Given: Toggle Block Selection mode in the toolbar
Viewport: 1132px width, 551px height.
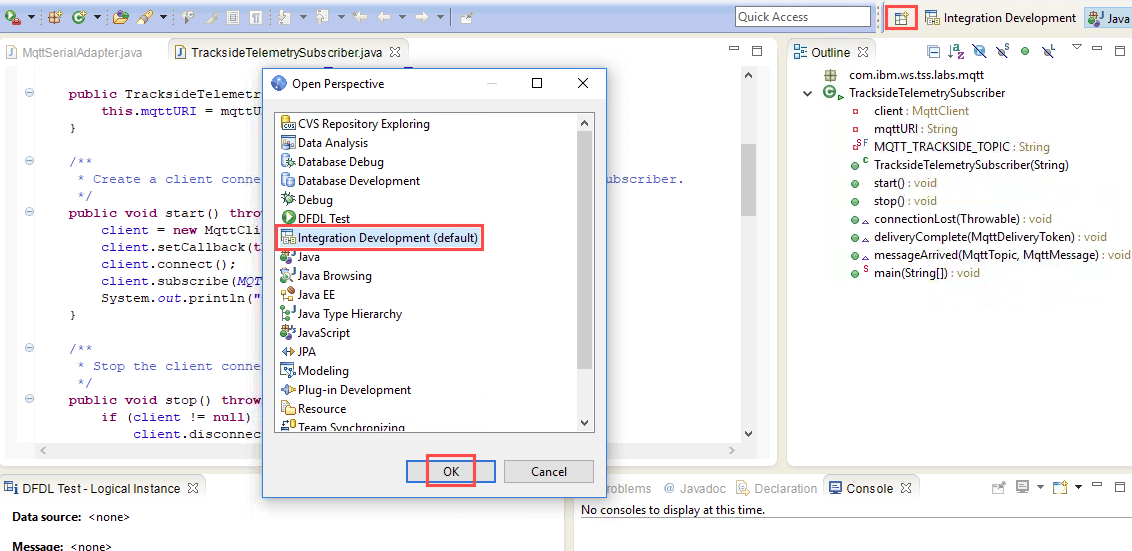Looking at the screenshot, I should click(233, 17).
